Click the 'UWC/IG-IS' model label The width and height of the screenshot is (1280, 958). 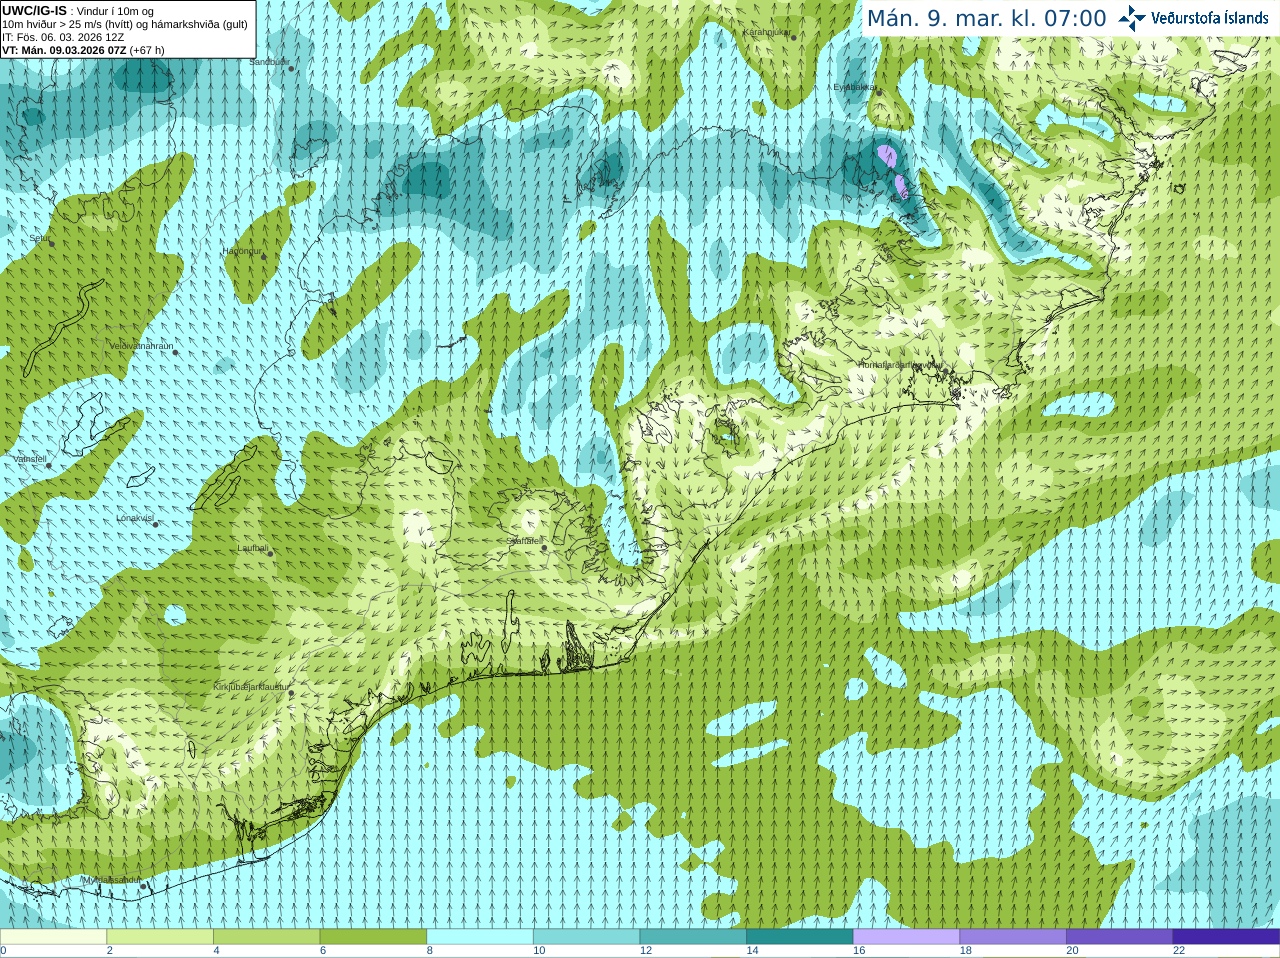(x=34, y=11)
